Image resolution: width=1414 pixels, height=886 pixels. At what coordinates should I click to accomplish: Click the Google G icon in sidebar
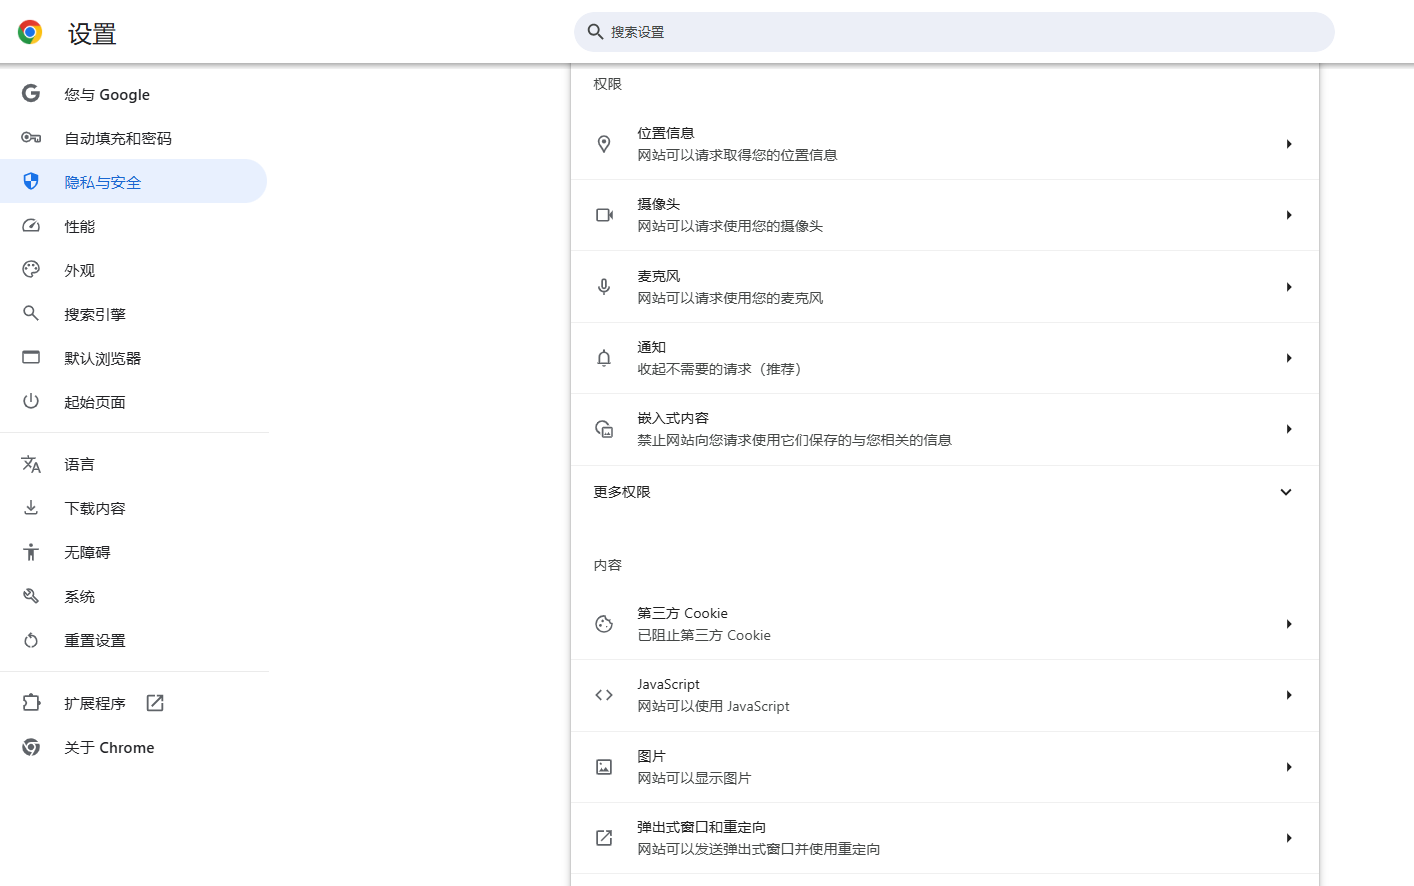(31, 93)
